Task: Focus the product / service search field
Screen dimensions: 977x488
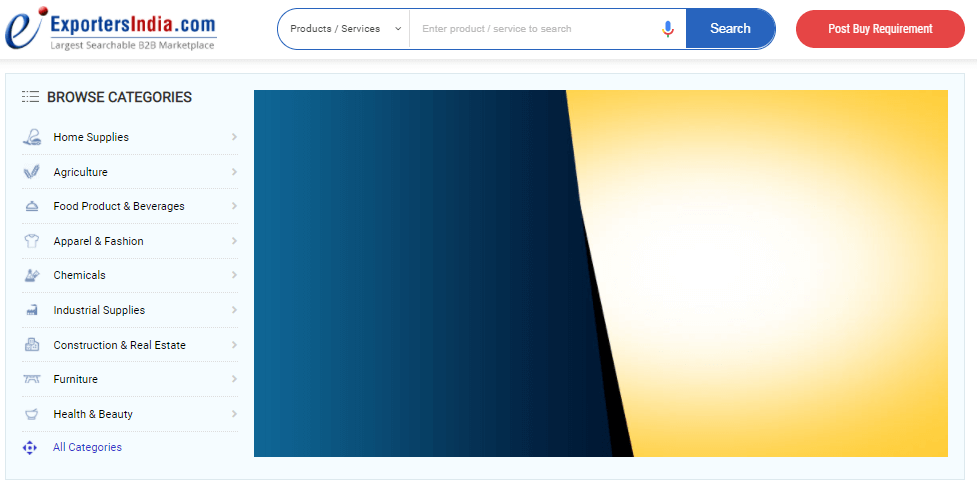Action: click(535, 29)
